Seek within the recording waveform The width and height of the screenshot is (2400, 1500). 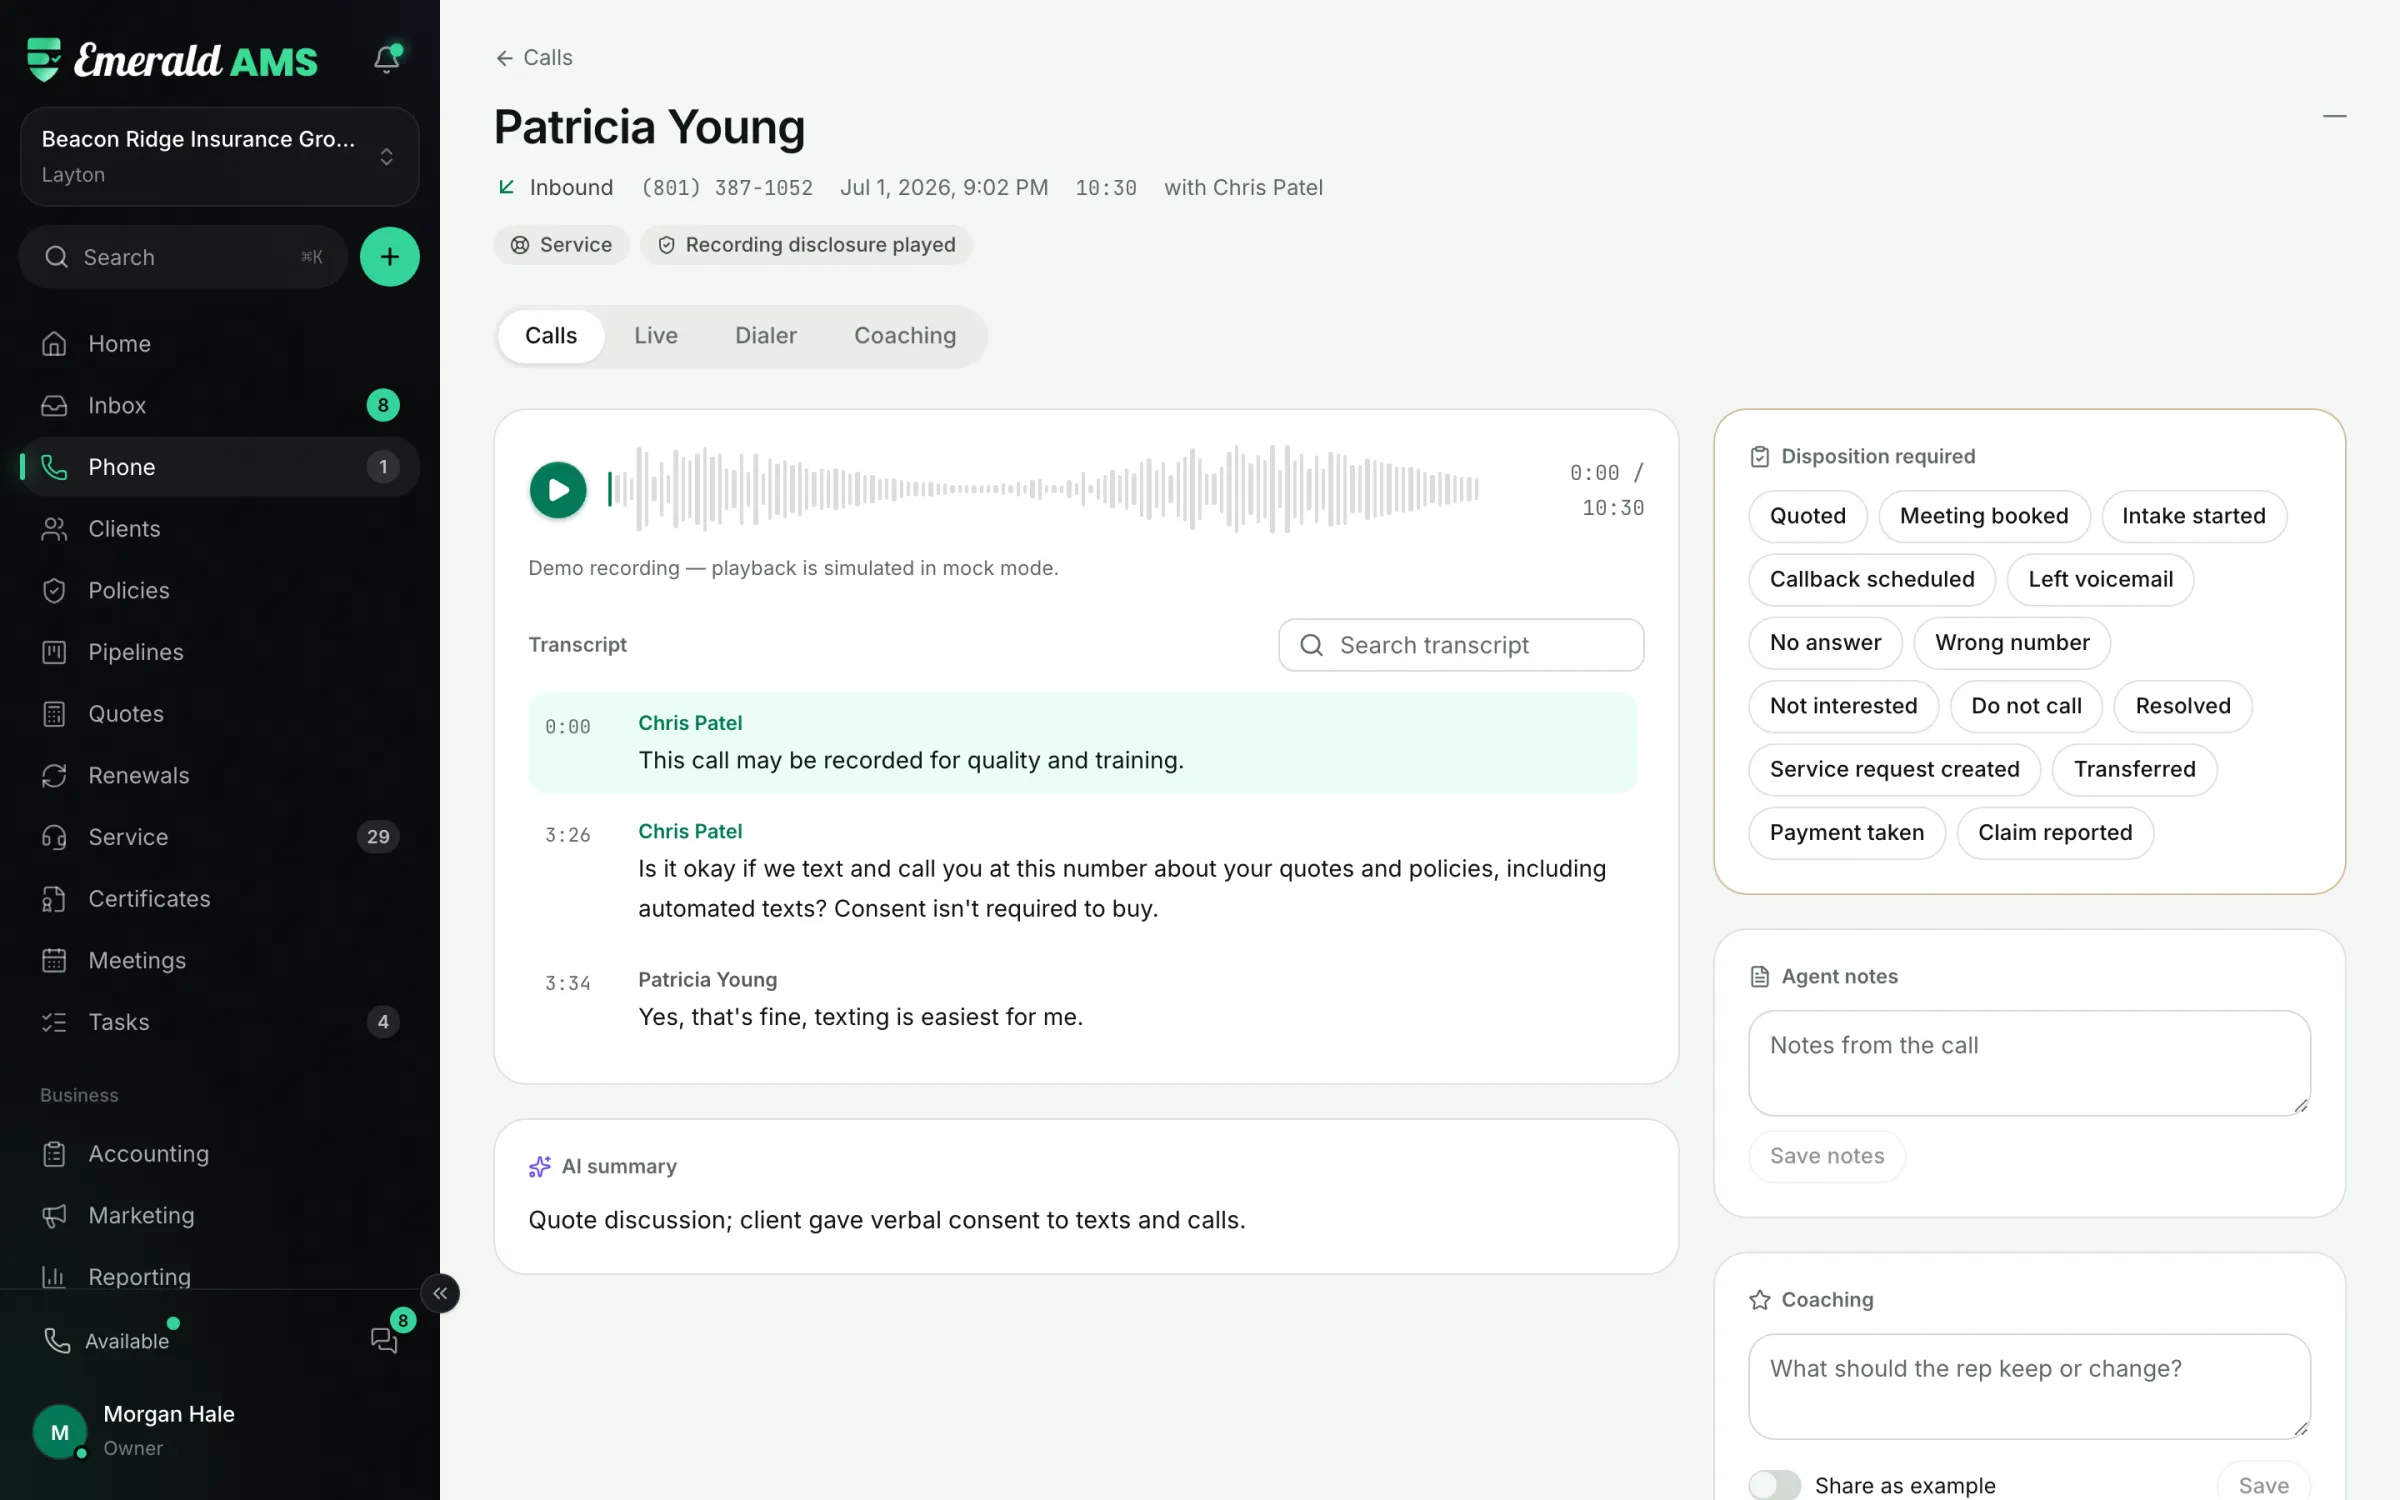click(x=1043, y=489)
